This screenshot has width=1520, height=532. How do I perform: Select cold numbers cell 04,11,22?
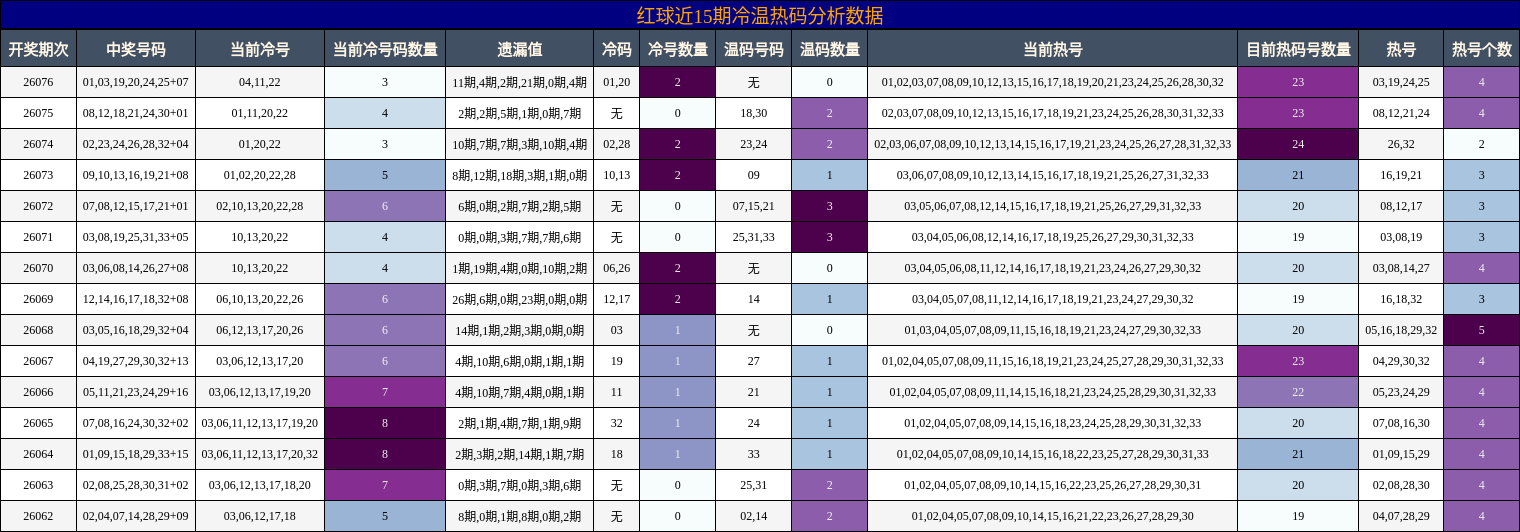(x=260, y=82)
